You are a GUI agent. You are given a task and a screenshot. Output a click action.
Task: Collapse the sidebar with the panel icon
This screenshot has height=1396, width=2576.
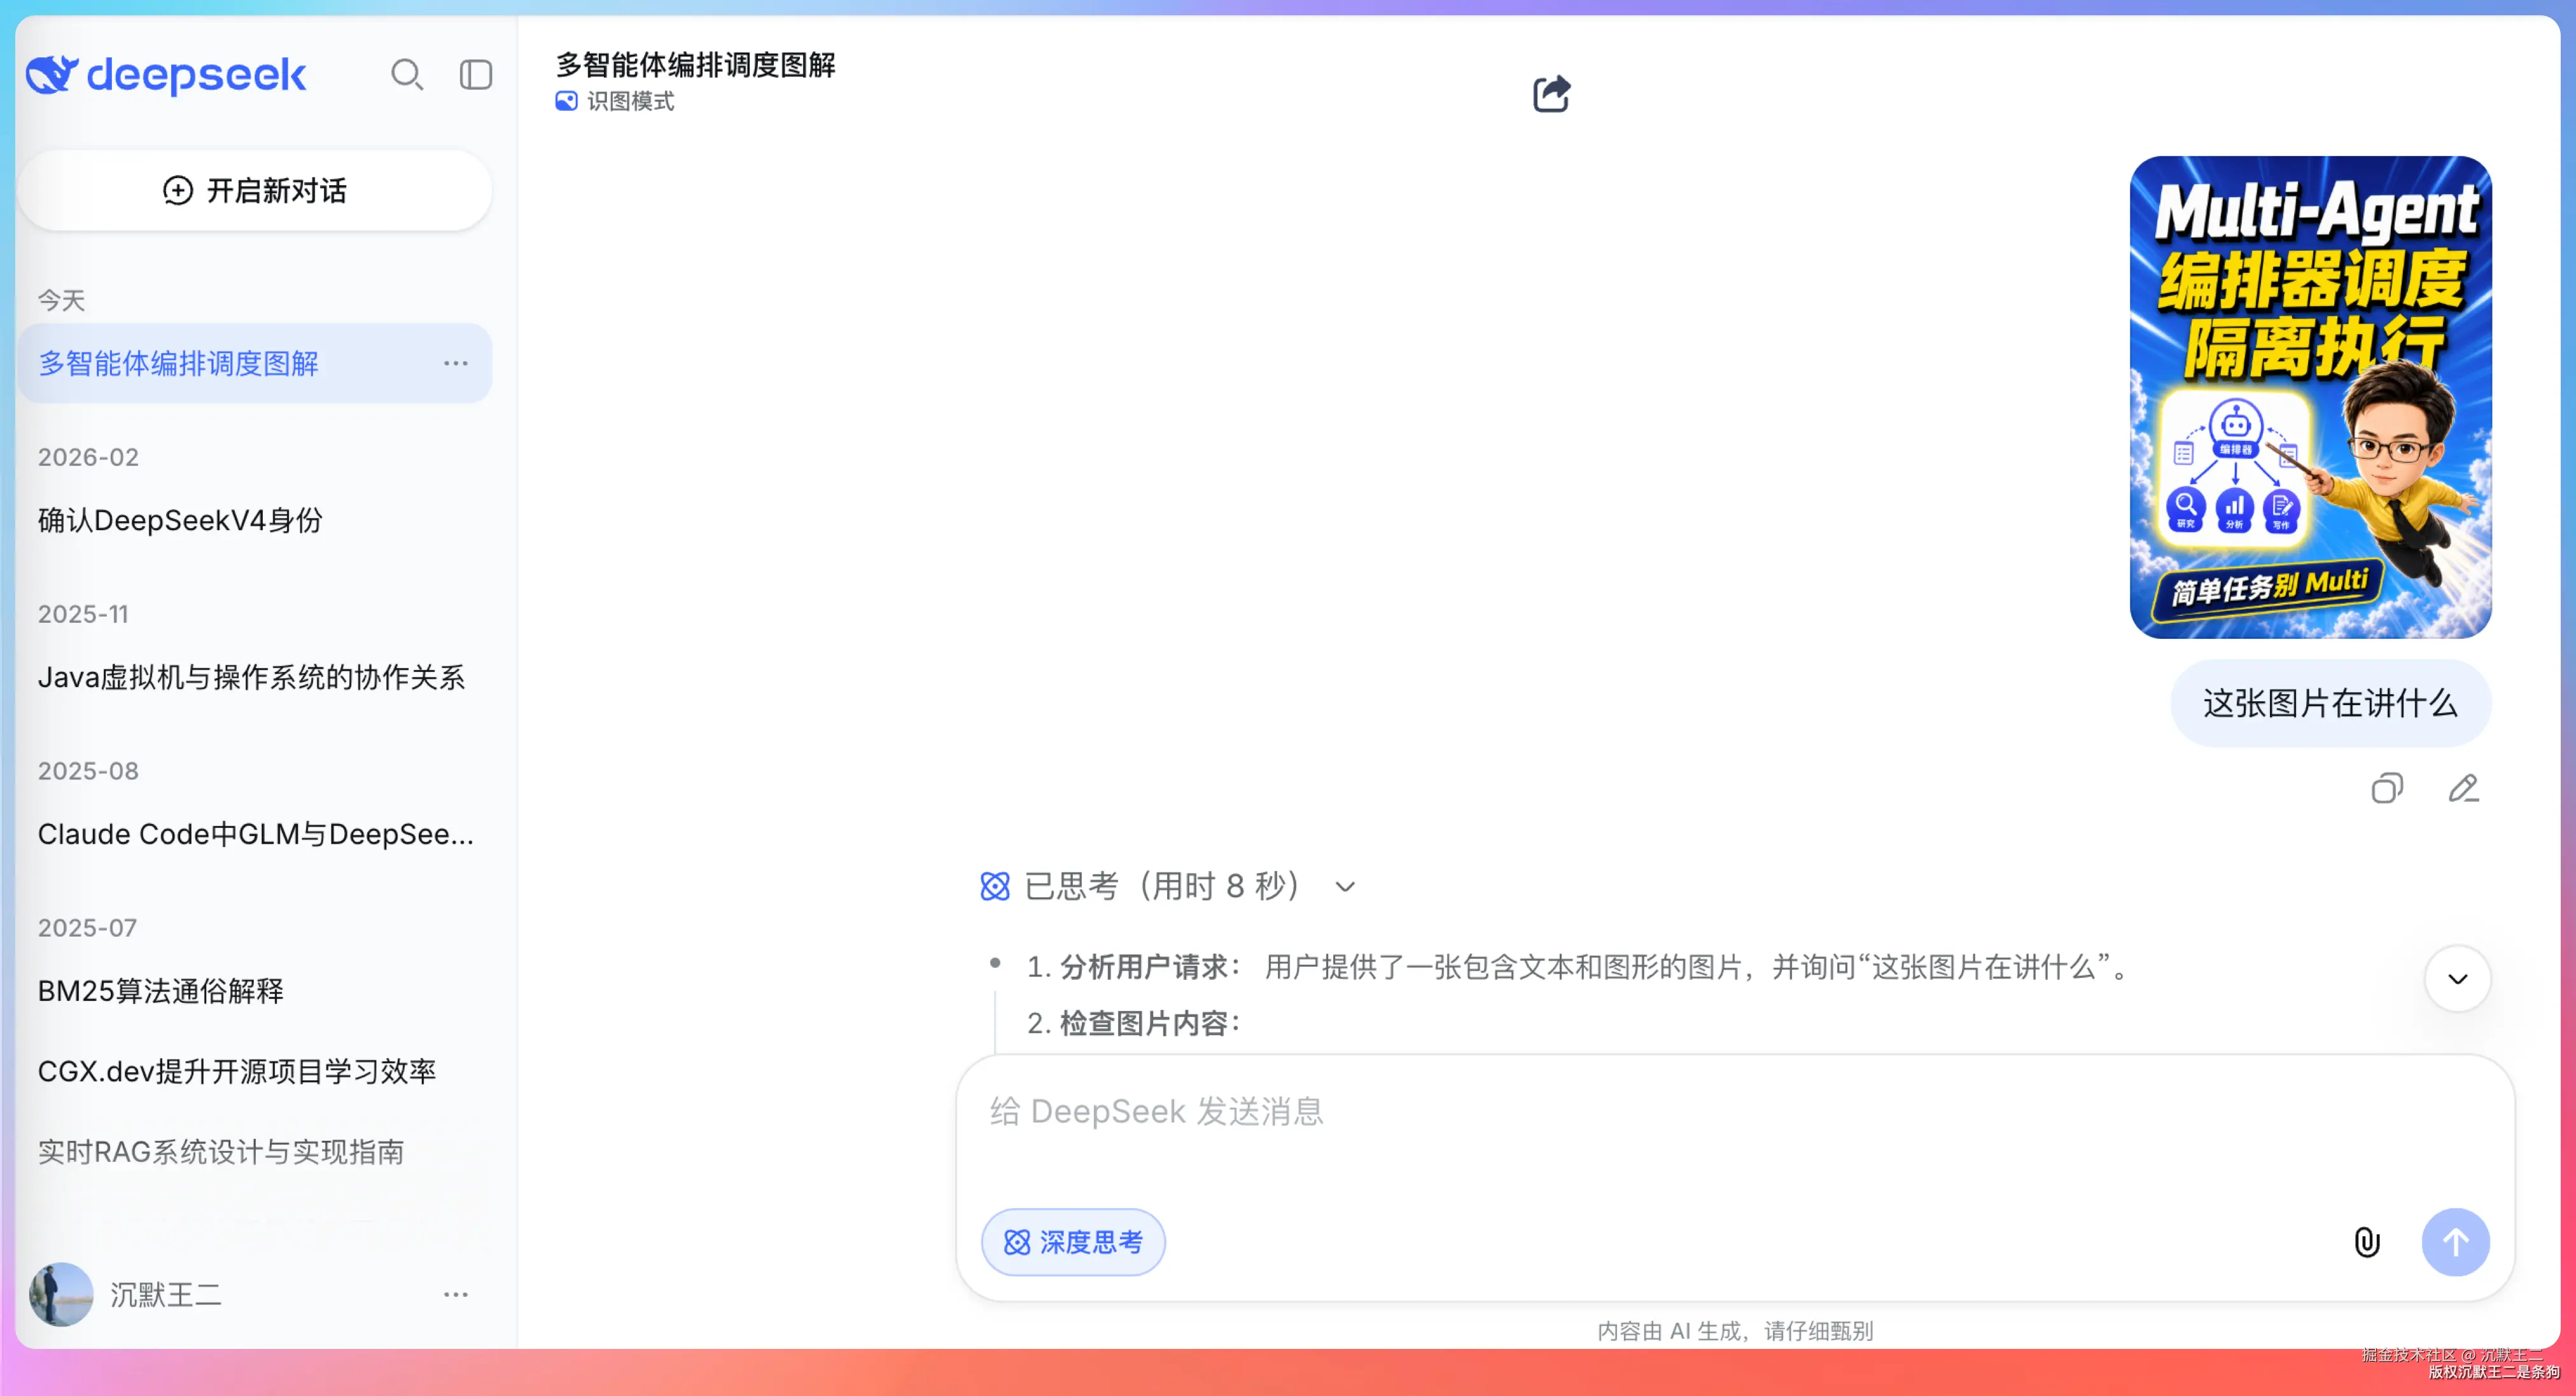click(x=476, y=75)
